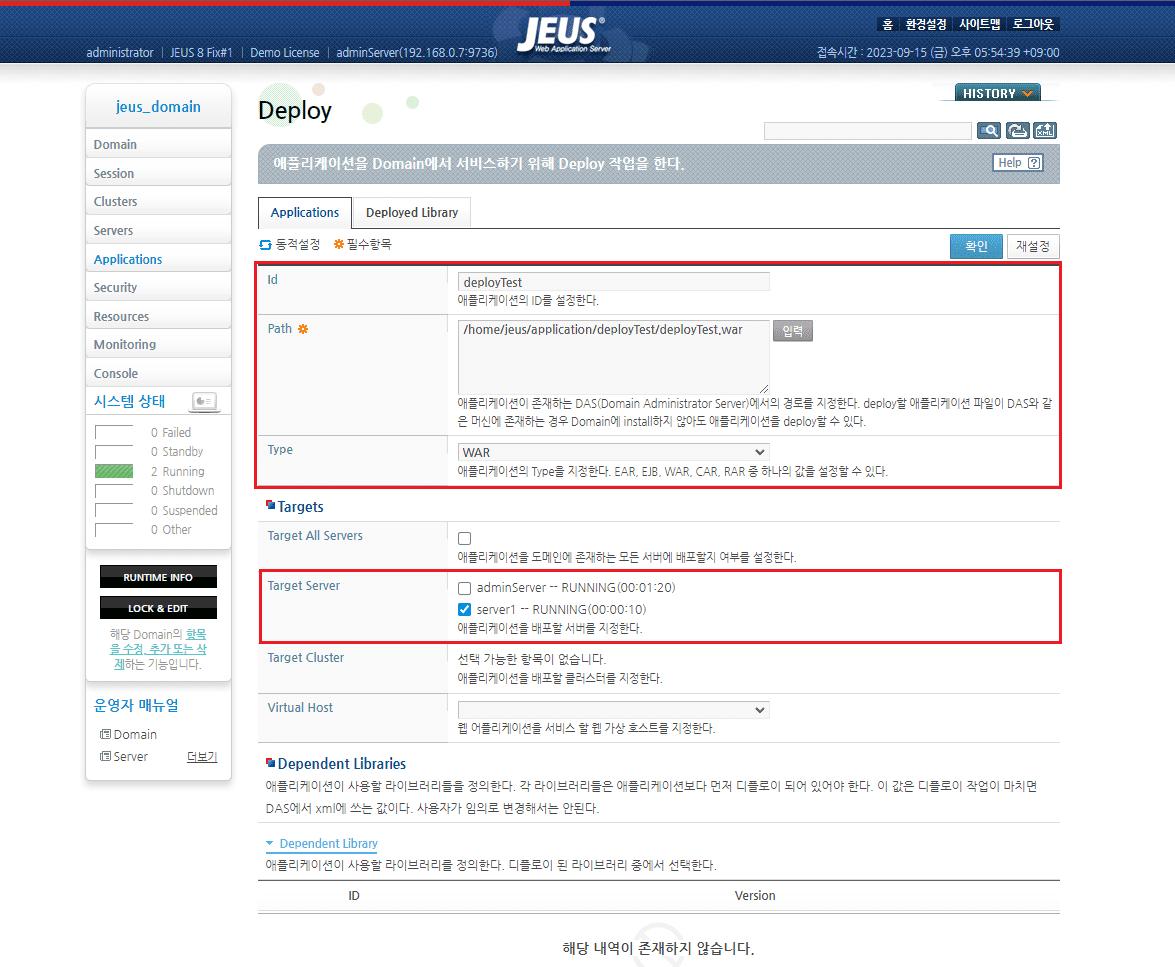
Task: Click the JEUS logo
Action: [x=564, y=34]
